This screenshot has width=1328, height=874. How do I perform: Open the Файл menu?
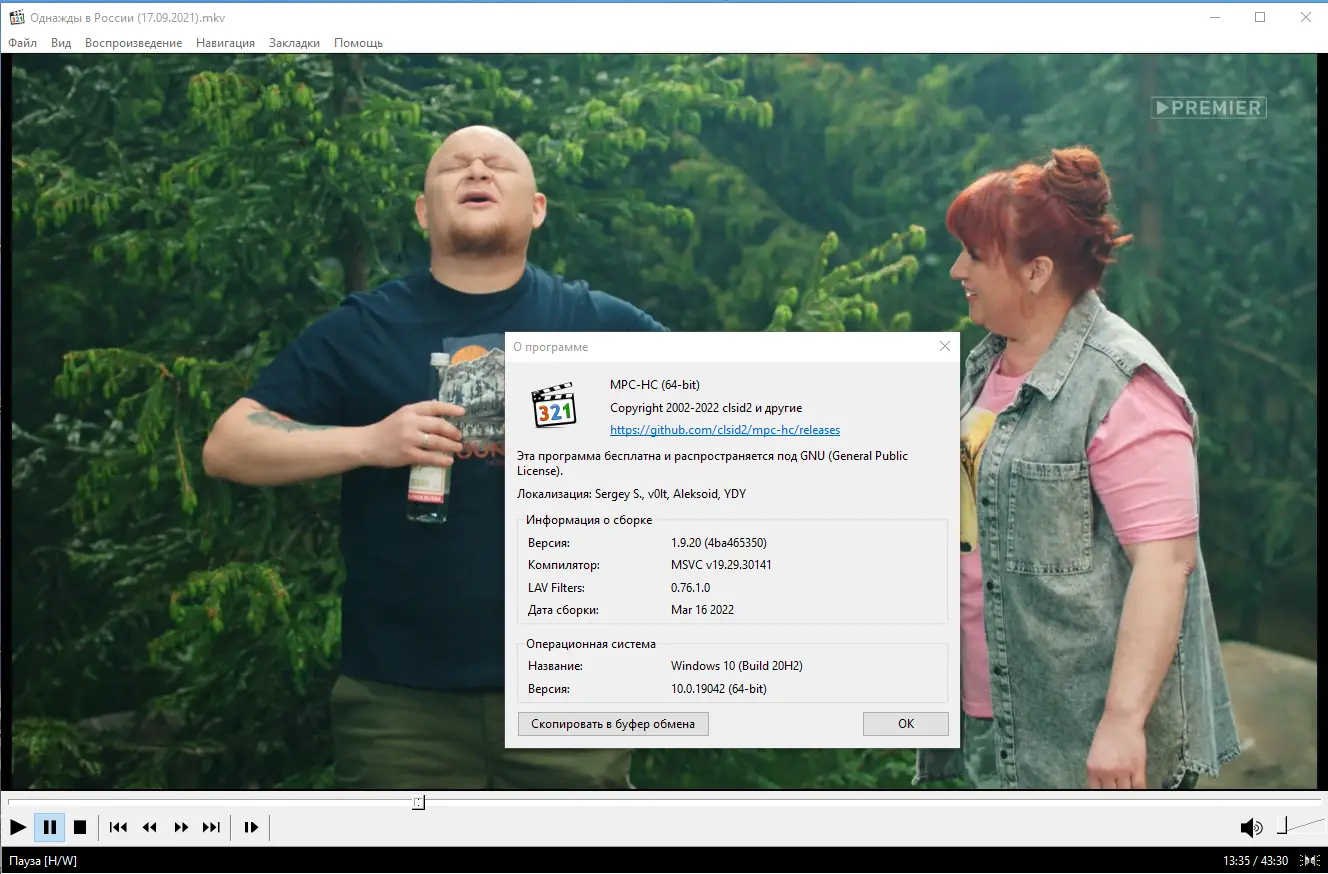coord(22,43)
